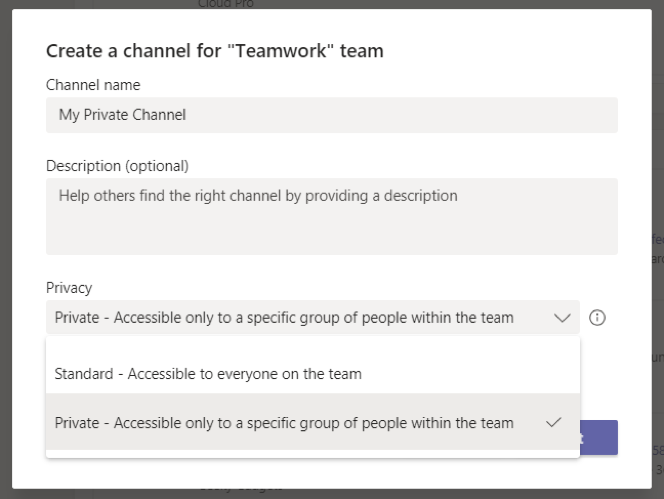664x499 pixels.
Task: Choose Private option in the dropdown list
Action: pos(284,423)
